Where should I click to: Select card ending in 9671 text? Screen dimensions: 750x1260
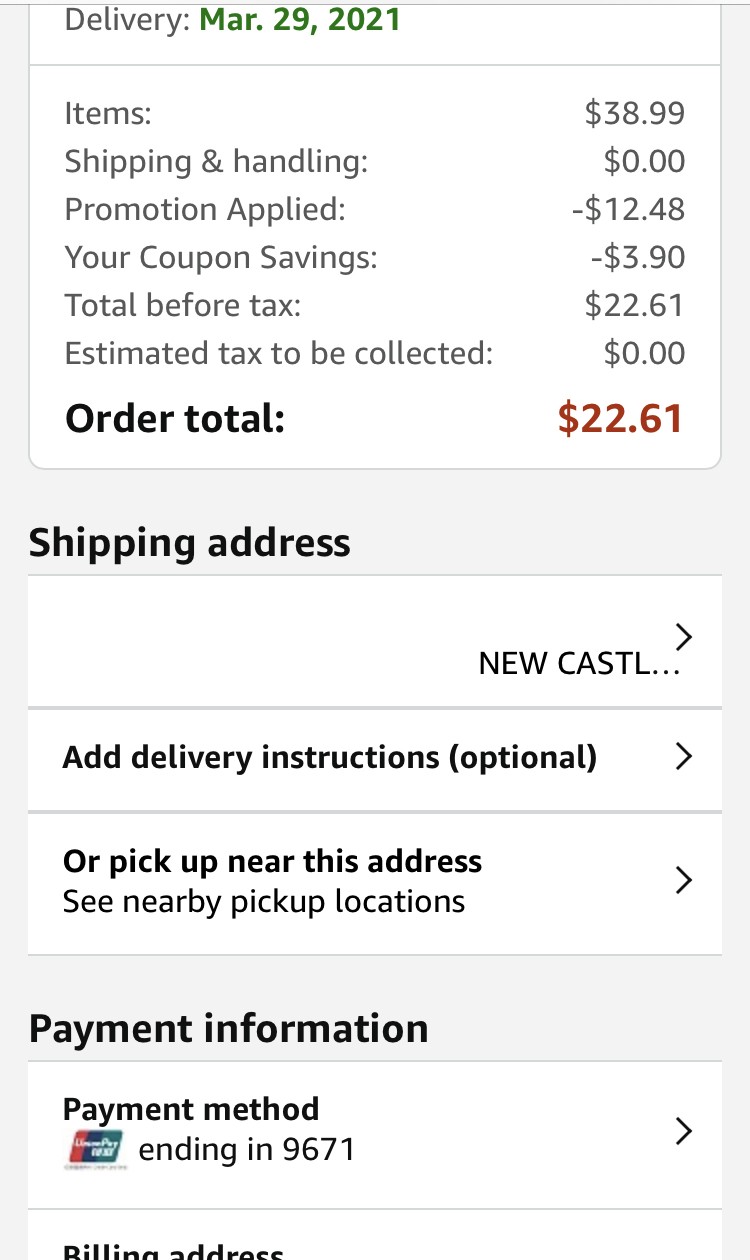(247, 1150)
